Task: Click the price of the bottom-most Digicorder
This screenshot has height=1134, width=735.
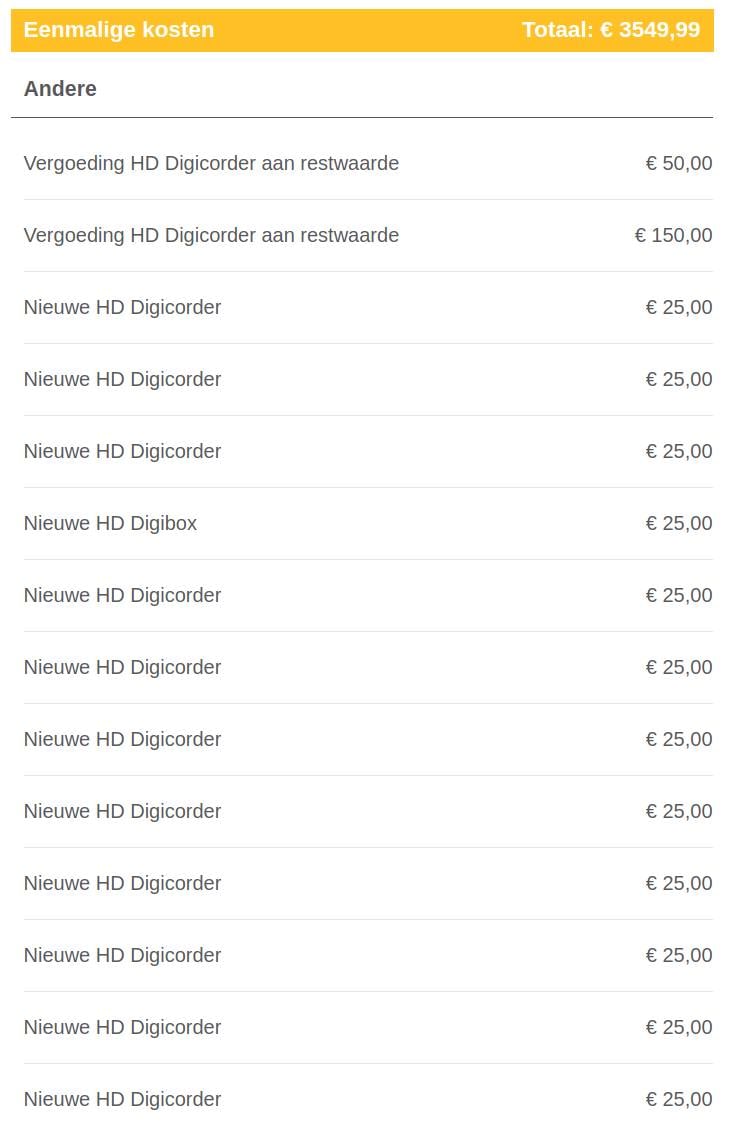Action: click(x=679, y=1099)
